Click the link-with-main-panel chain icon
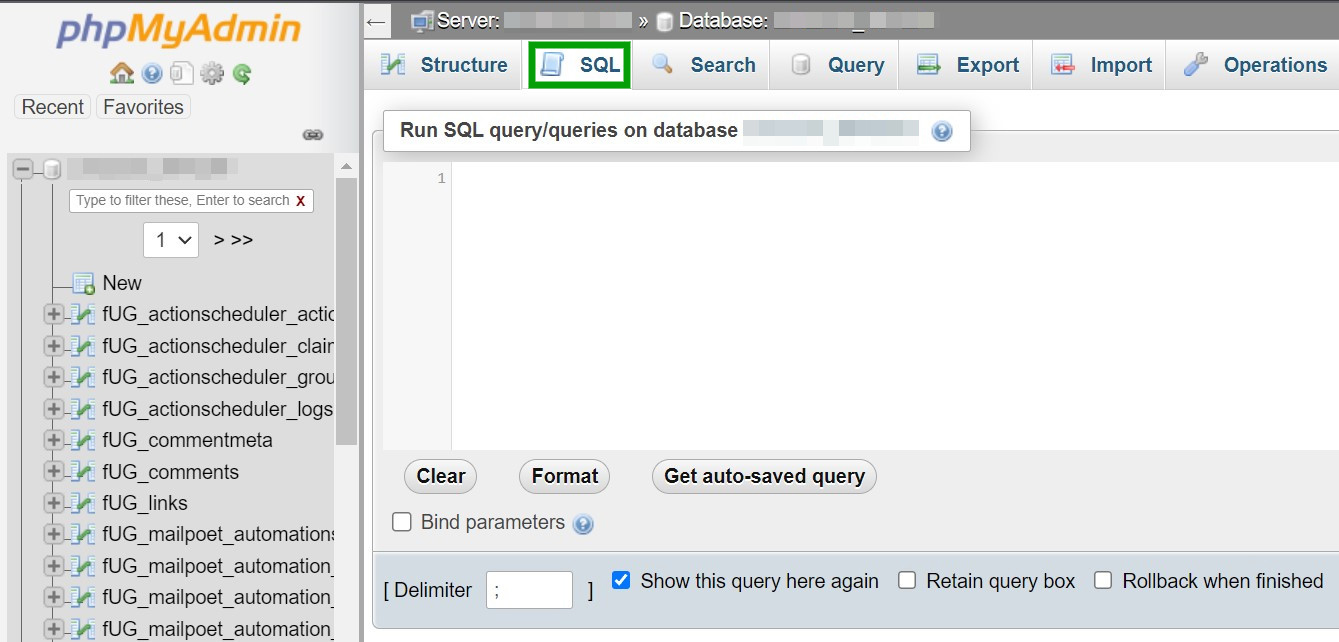The width and height of the screenshot is (1339, 642). (313, 135)
